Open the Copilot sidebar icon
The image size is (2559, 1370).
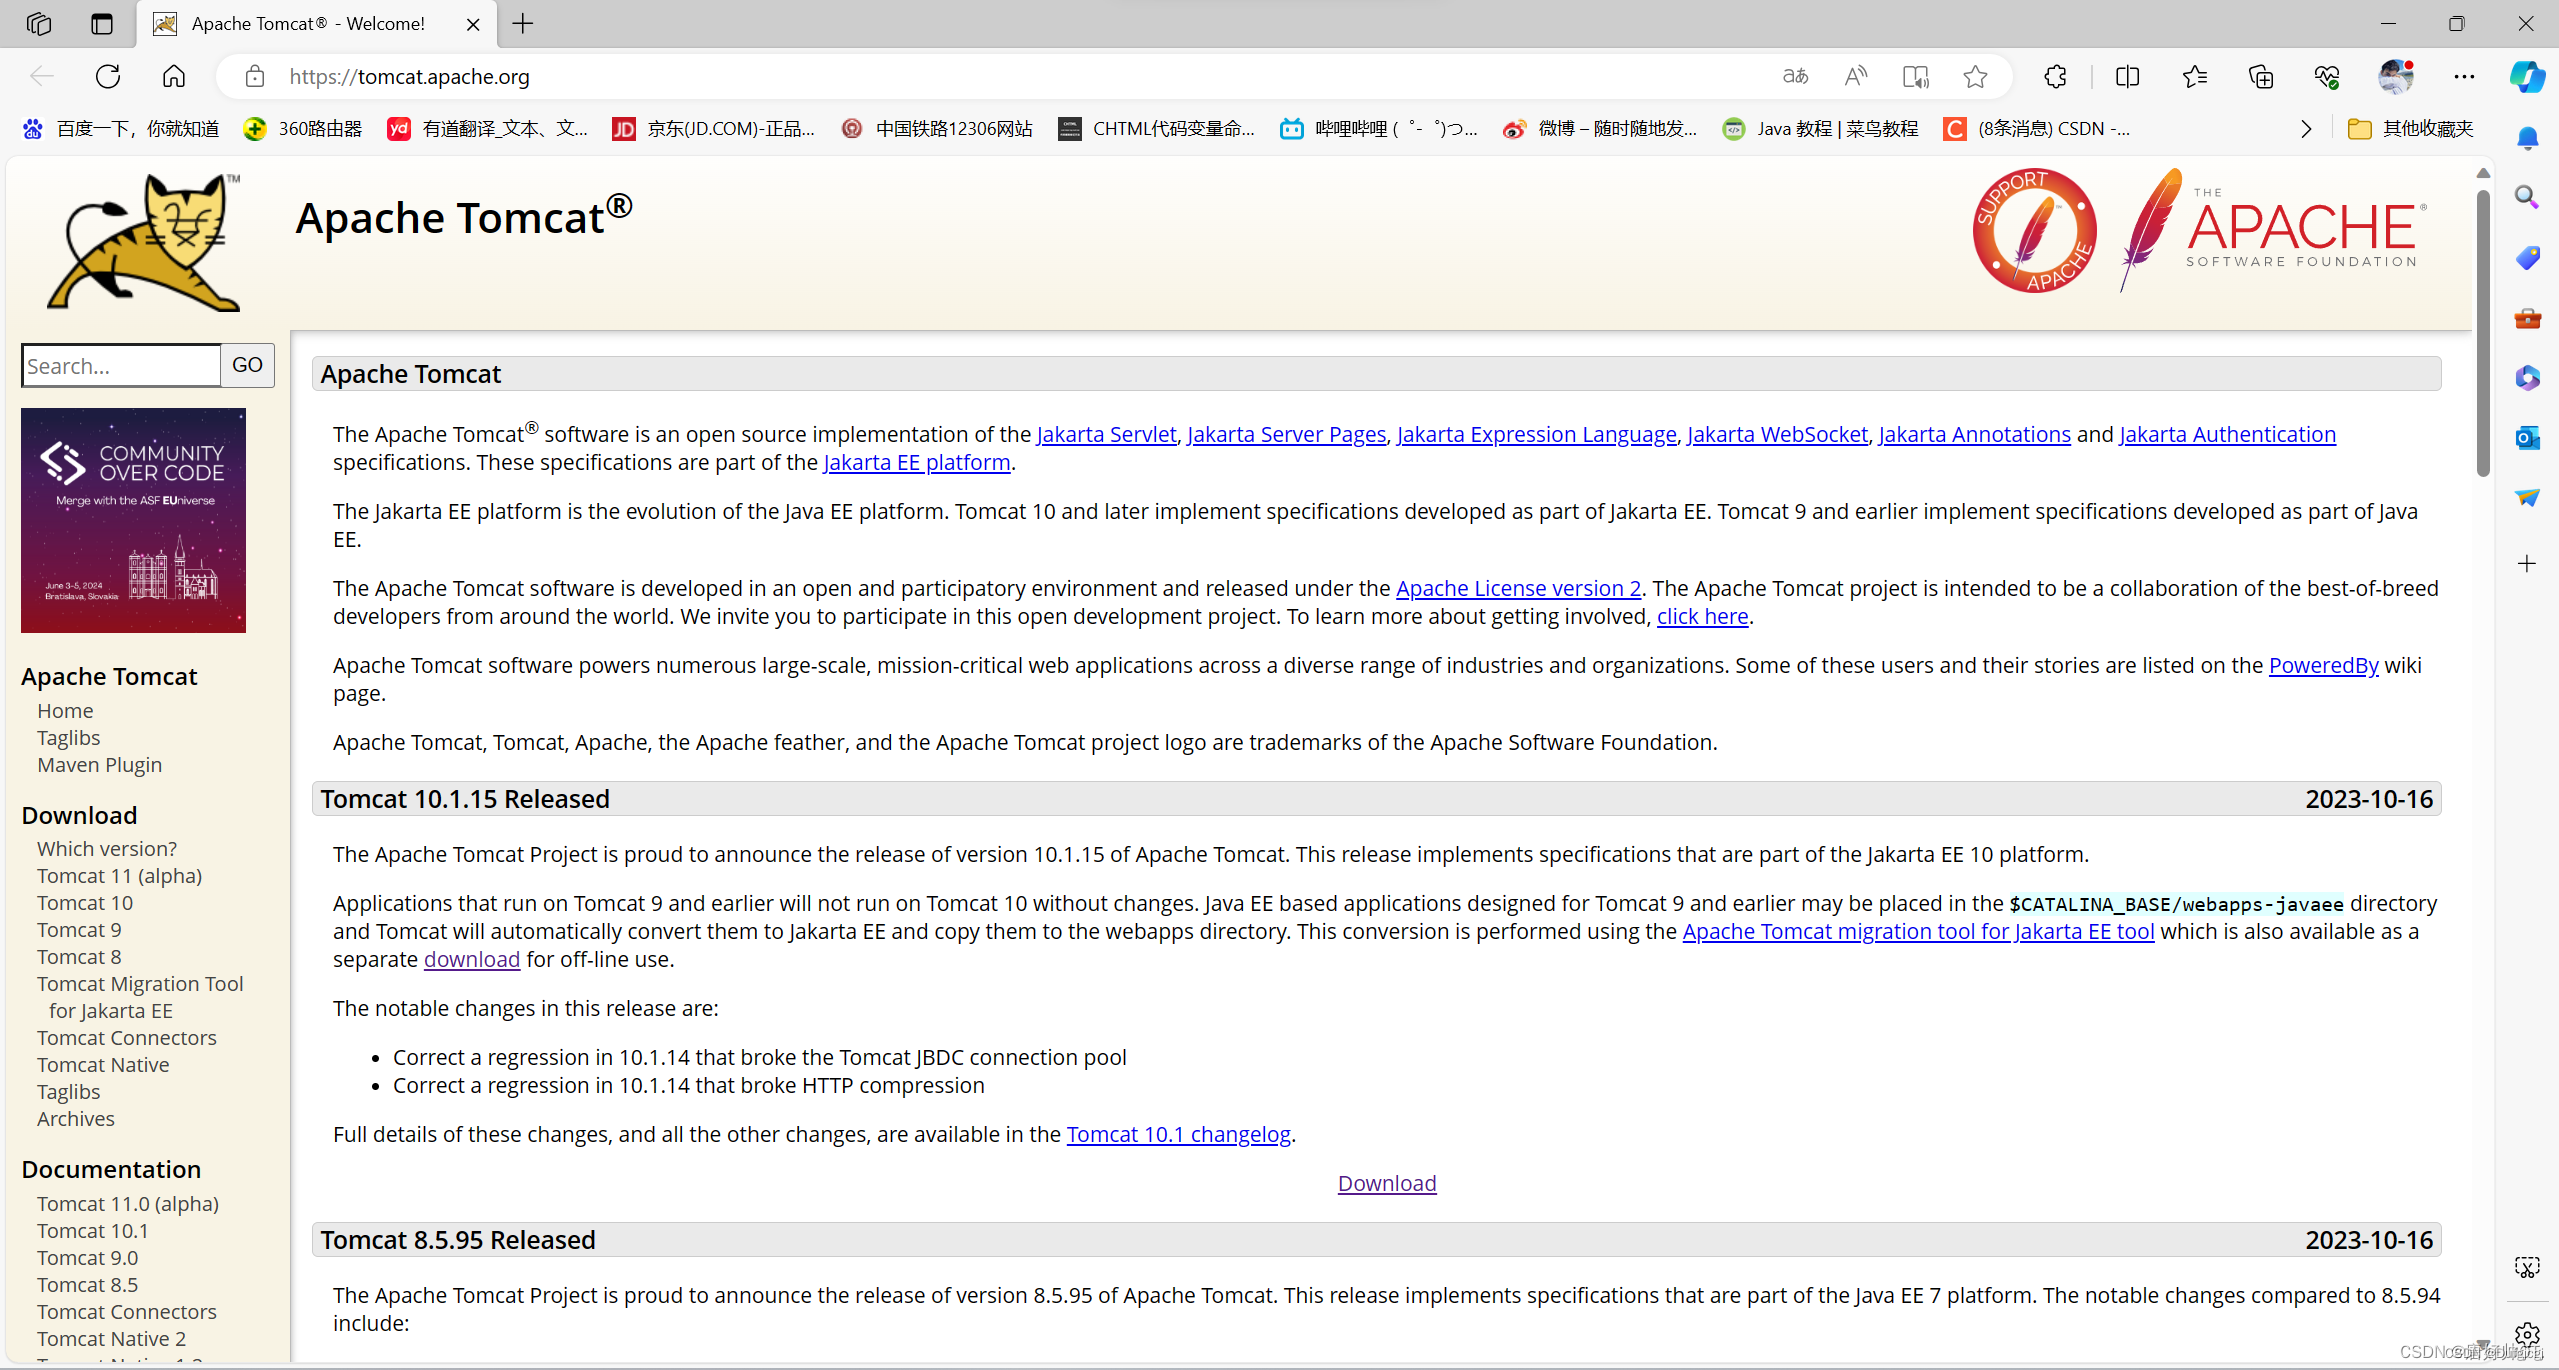tap(2527, 76)
